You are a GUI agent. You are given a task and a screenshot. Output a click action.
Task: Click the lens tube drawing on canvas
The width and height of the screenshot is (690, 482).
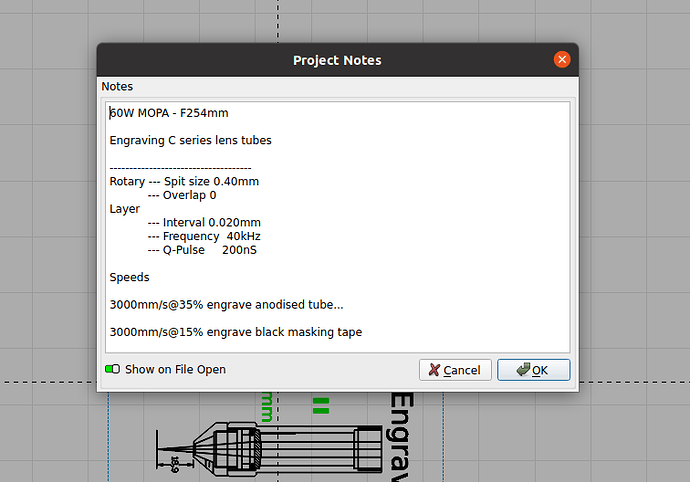pos(269,449)
